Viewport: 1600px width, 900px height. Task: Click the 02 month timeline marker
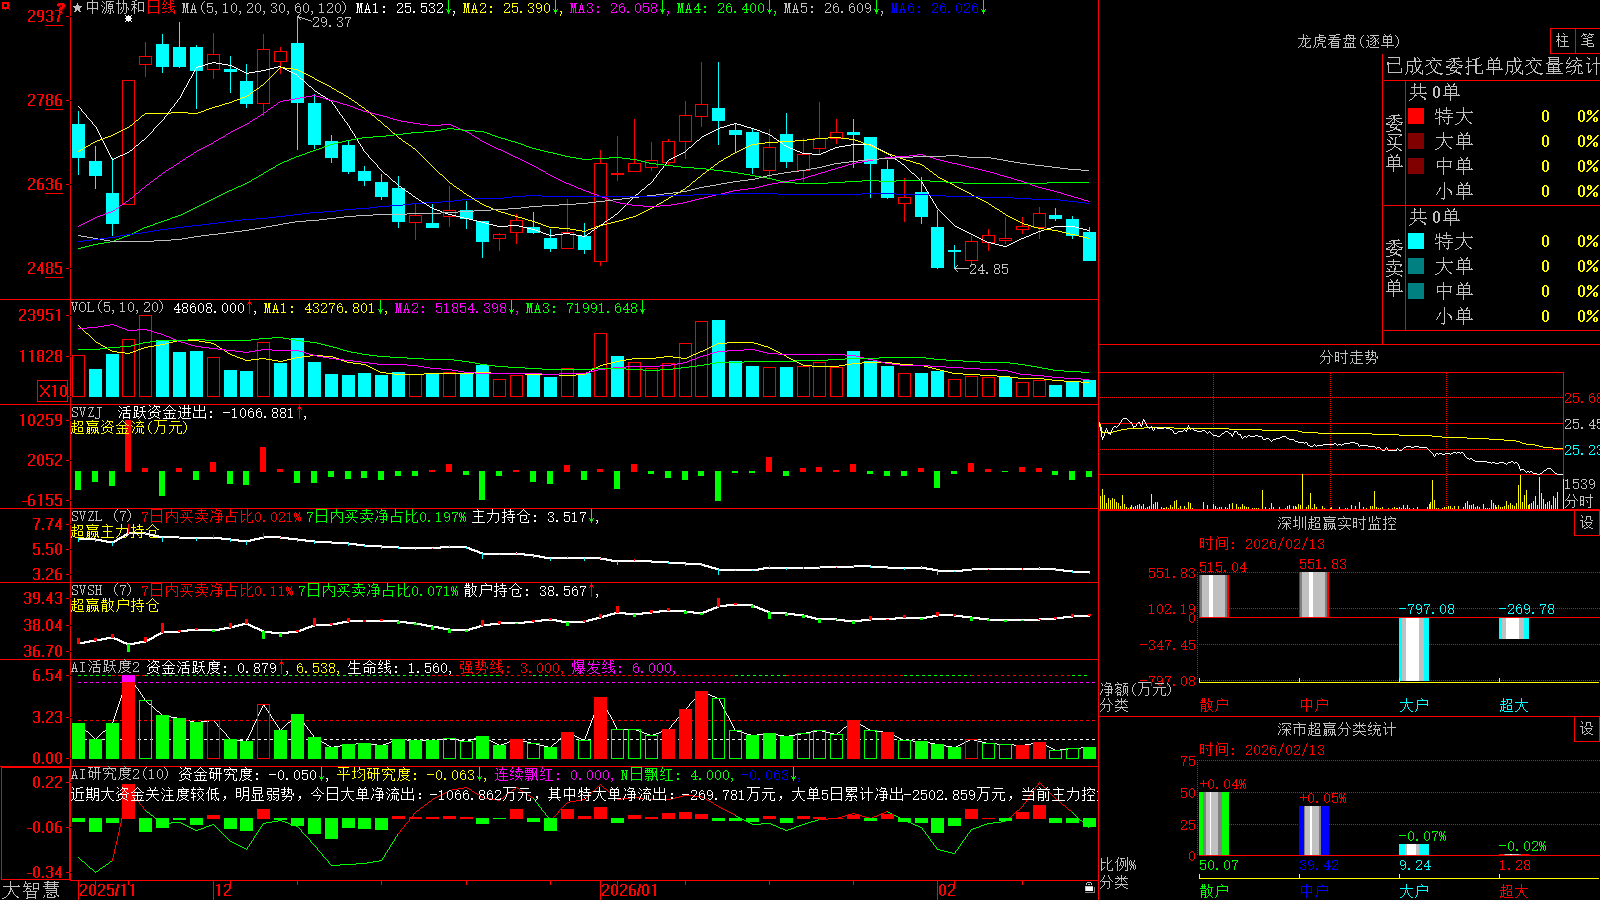947,890
